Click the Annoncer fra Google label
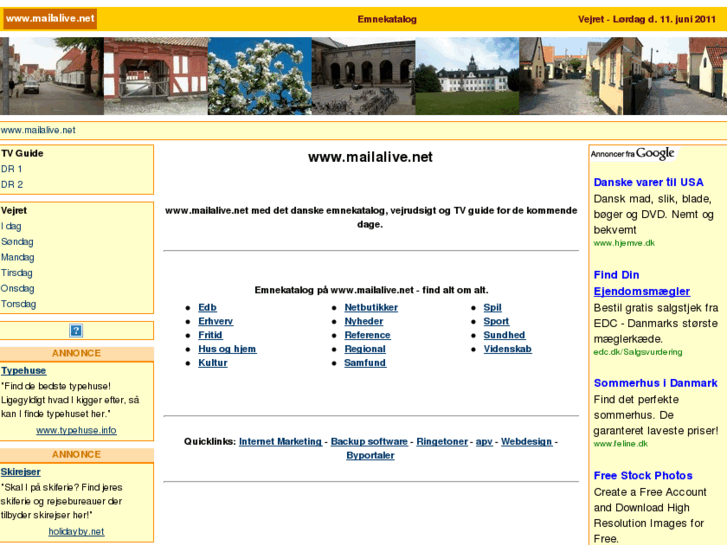The height and width of the screenshot is (545, 727). [632, 154]
